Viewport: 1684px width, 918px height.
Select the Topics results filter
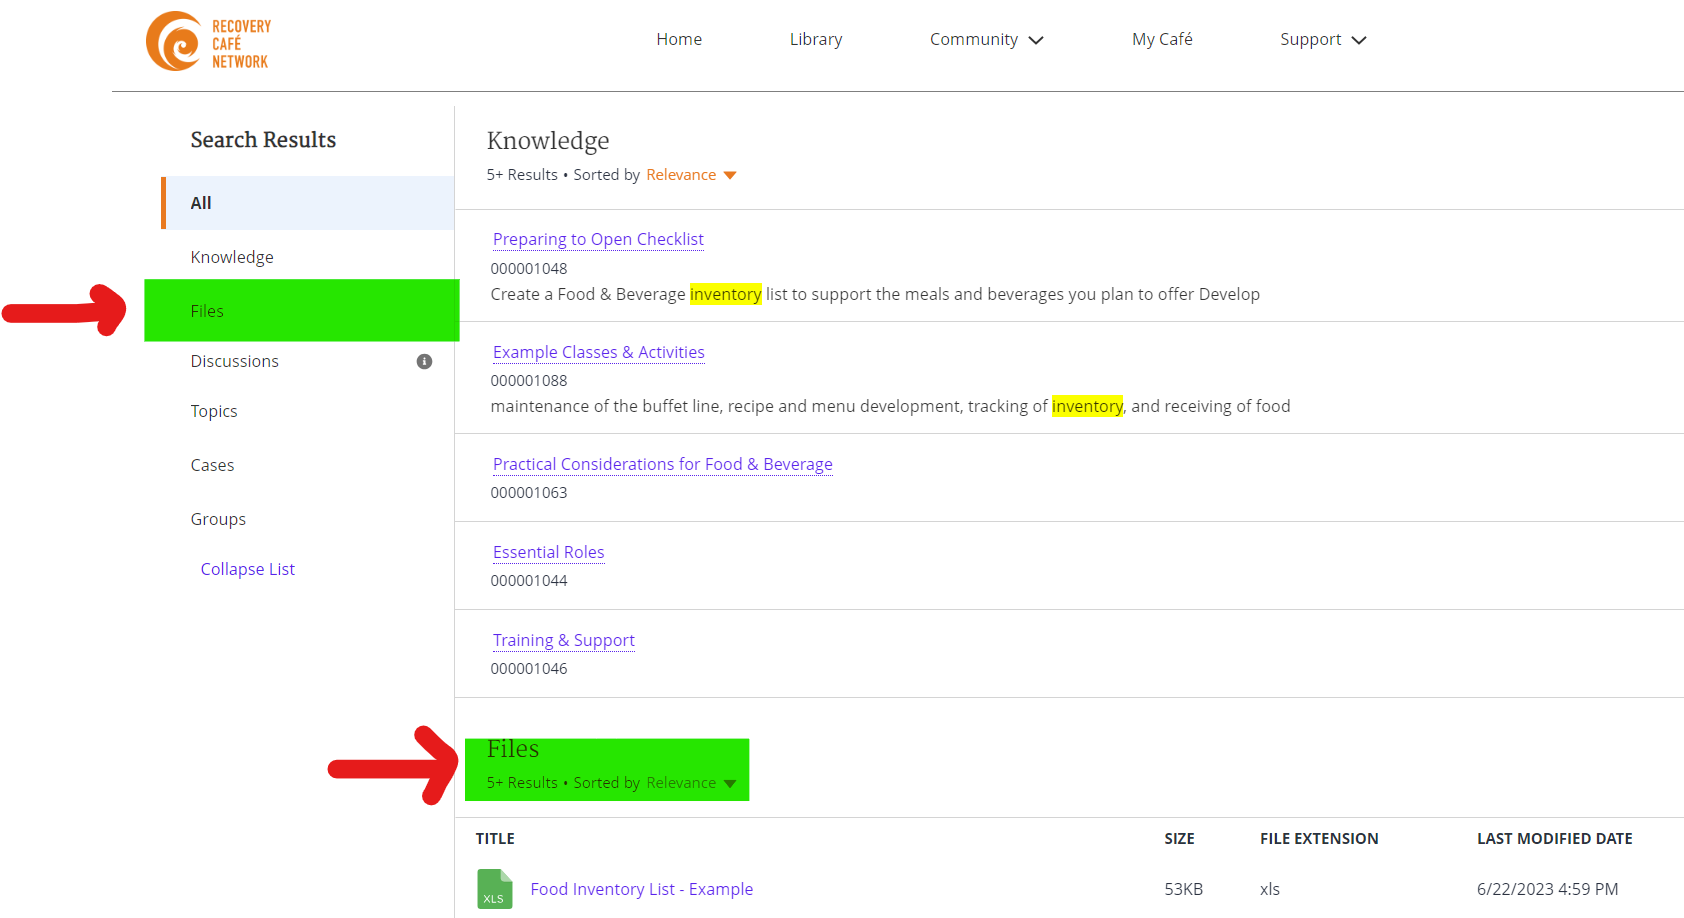tap(214, 411)
